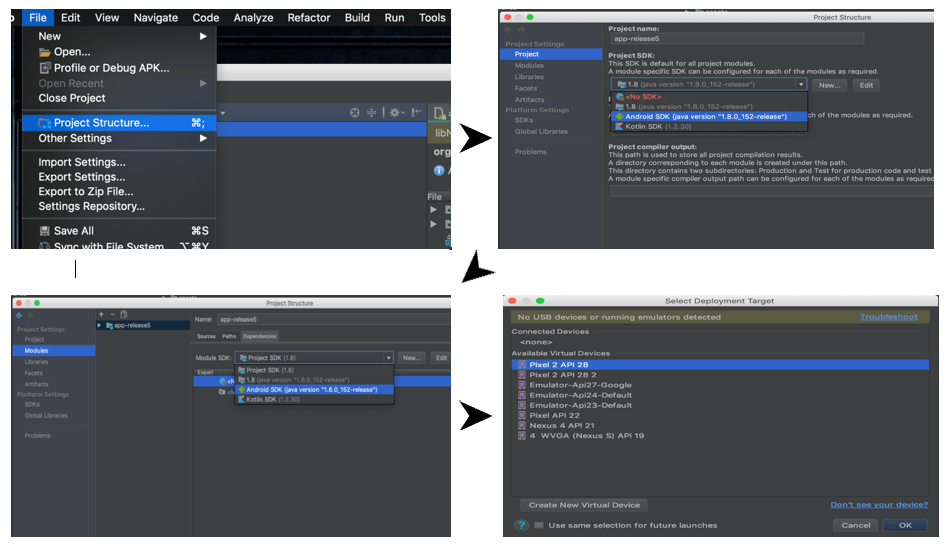Viewport: 951px width, 549px height.
Task: Click OK in Select Deployment Target
Action: click(x=905, y=525)
